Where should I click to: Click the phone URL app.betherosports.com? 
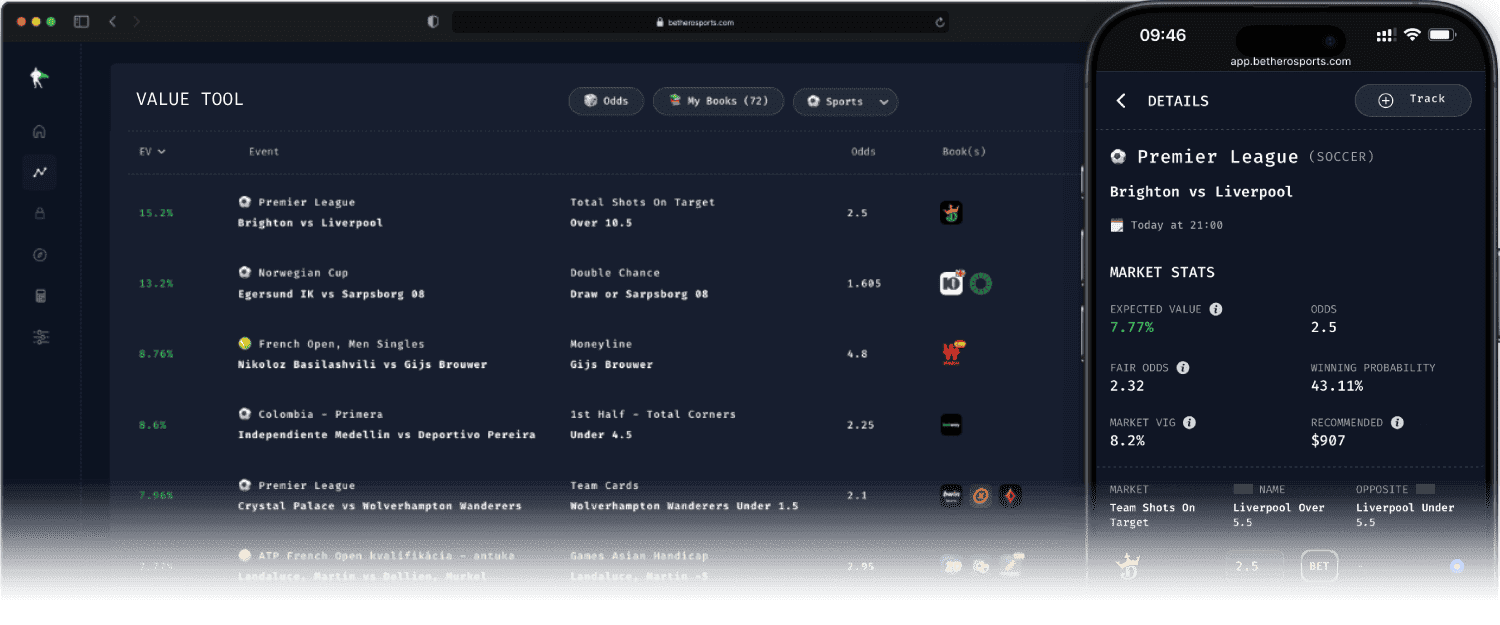(x=1290, y=61)
